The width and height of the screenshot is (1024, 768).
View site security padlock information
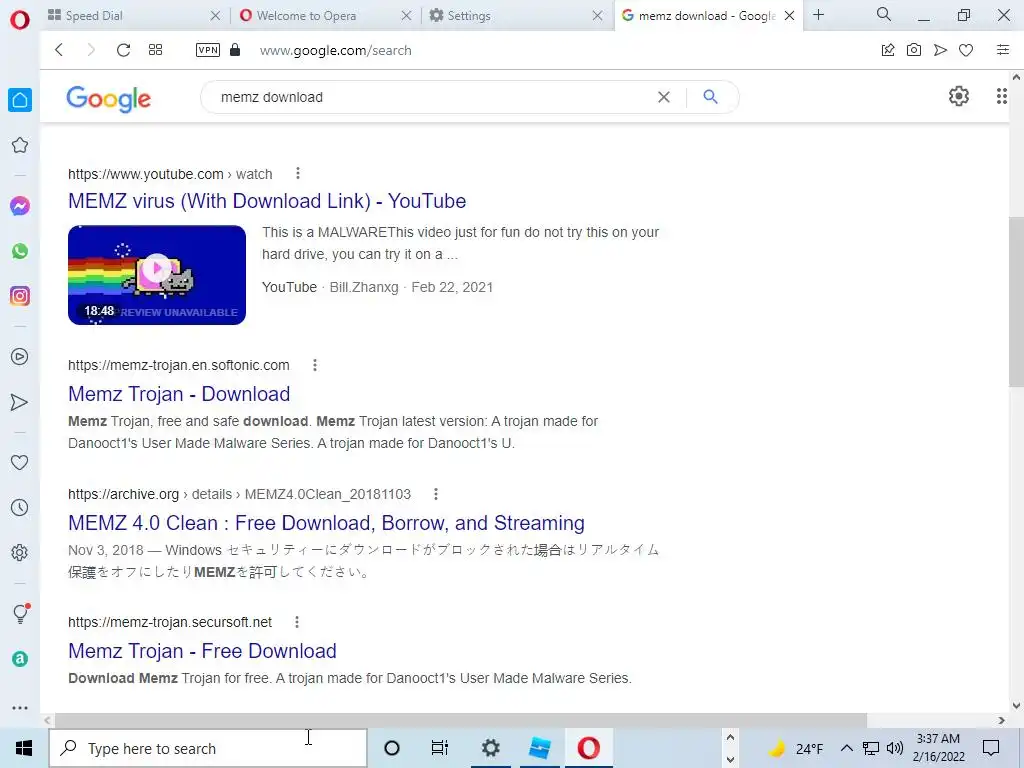click(x=235, y=50)
